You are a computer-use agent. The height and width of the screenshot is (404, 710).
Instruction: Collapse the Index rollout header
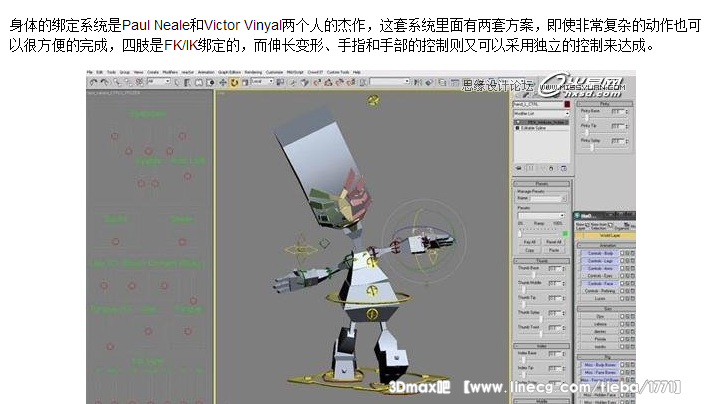pyautogui.click(x=542, y=346)
